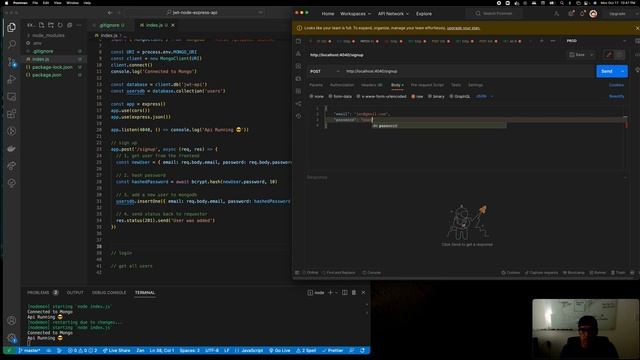
Task: Open the Explorer view in VS Code
Action: (x=11, y=27)
